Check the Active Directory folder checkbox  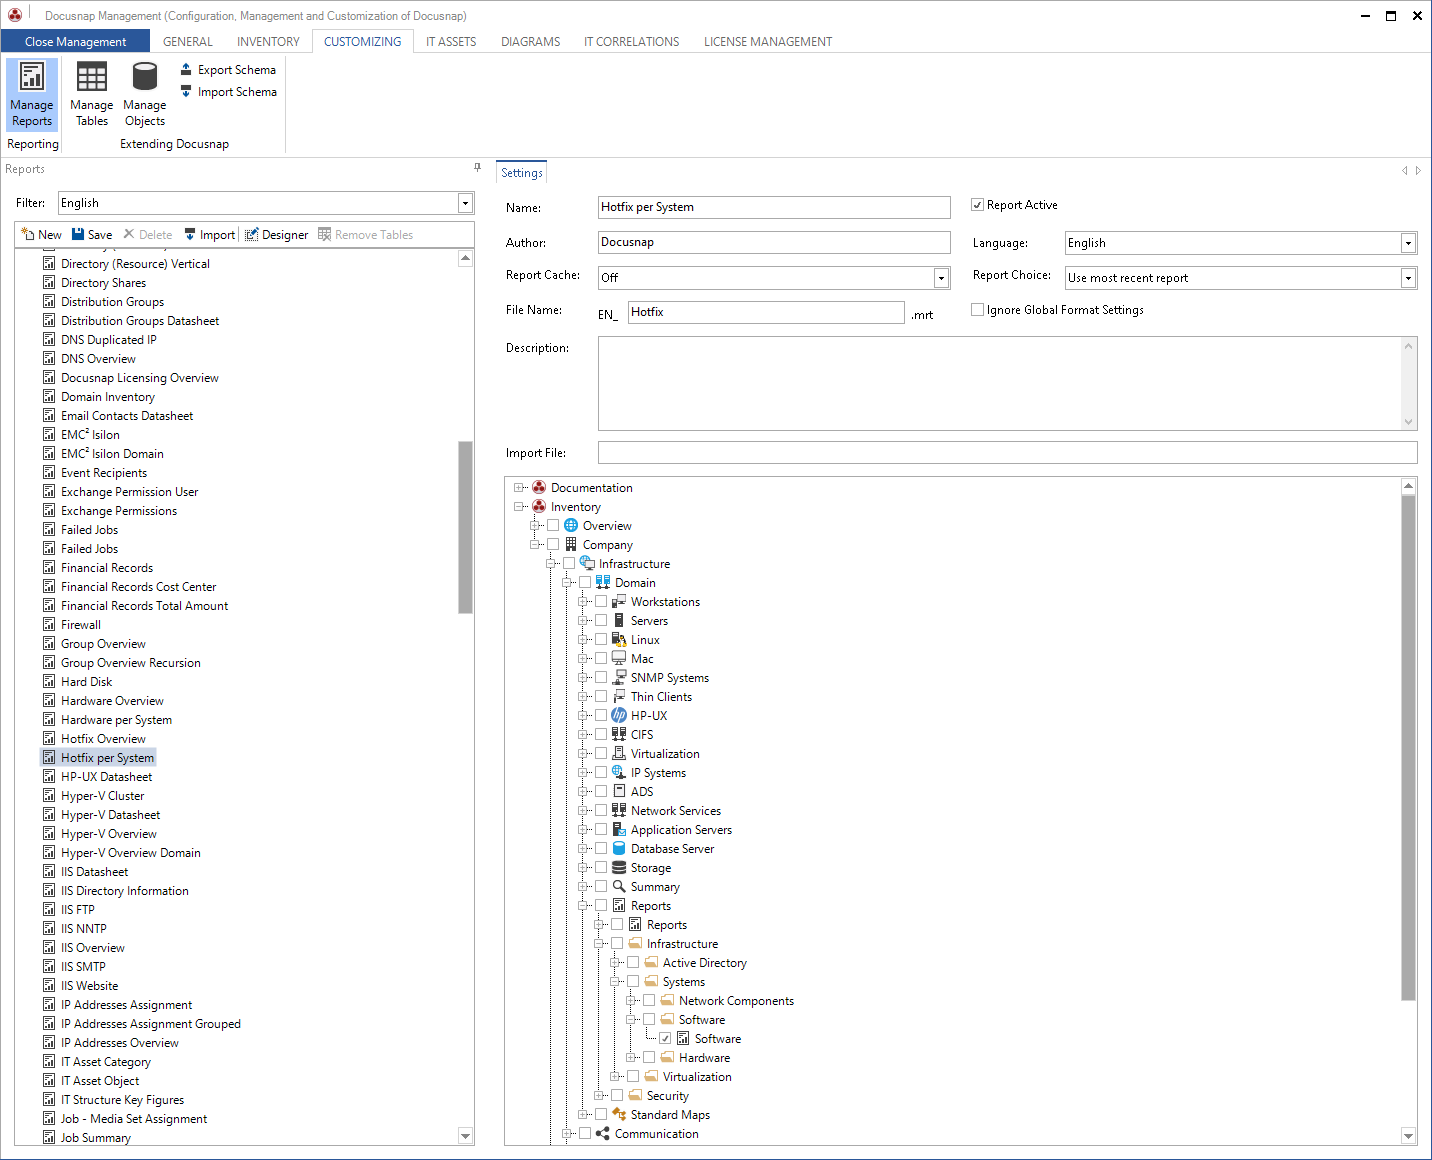633,962
